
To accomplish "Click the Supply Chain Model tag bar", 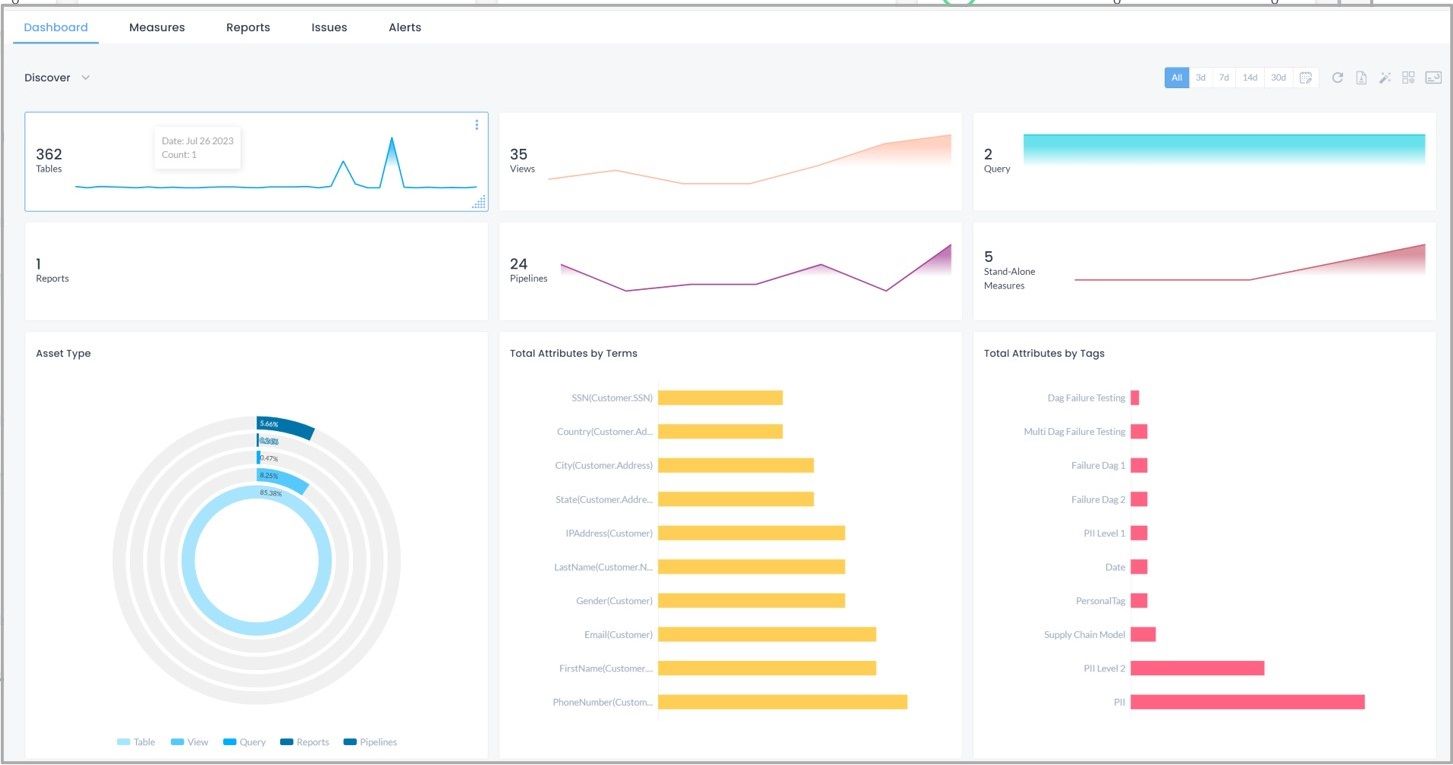I will [x=1143, y=634].
